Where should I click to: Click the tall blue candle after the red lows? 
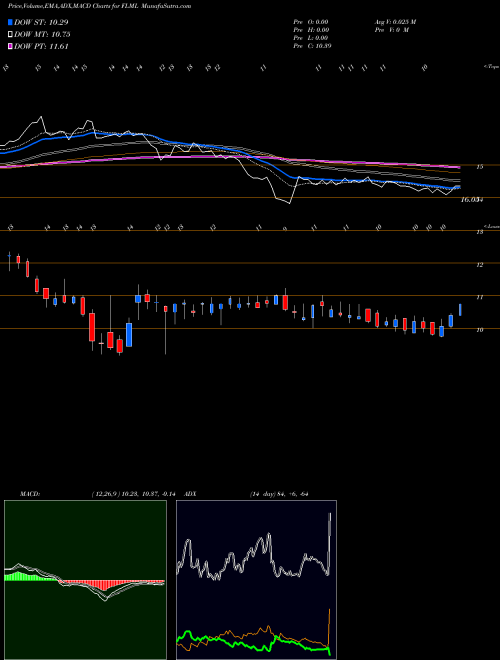[x=129, y=335]
